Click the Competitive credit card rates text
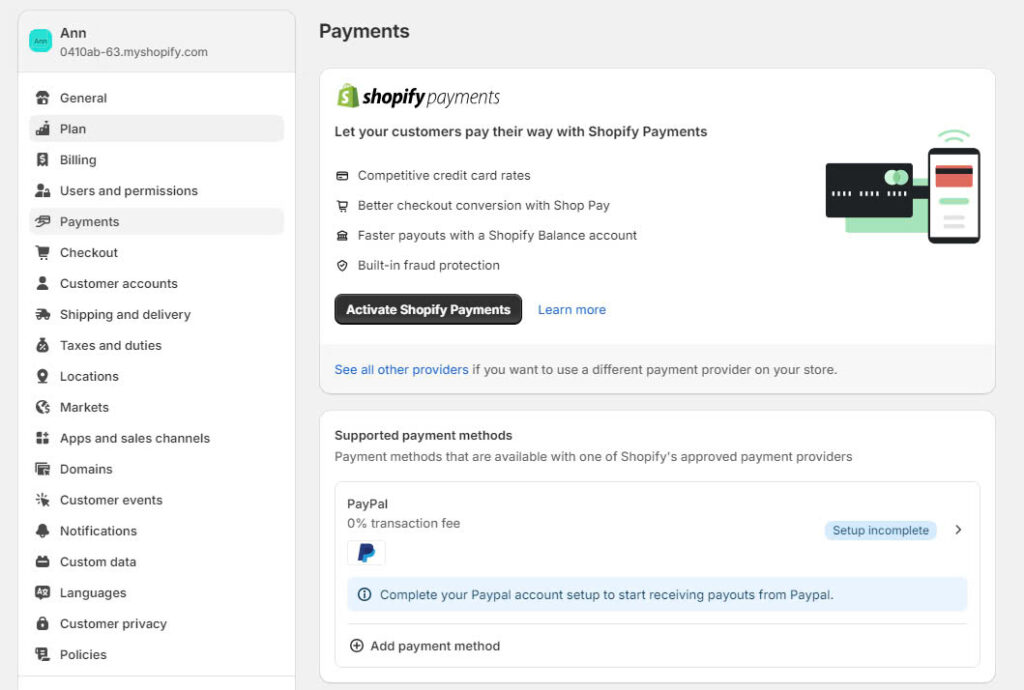Image resolution: width=1024 pixels, height=690 pixels. pos(444,176)
